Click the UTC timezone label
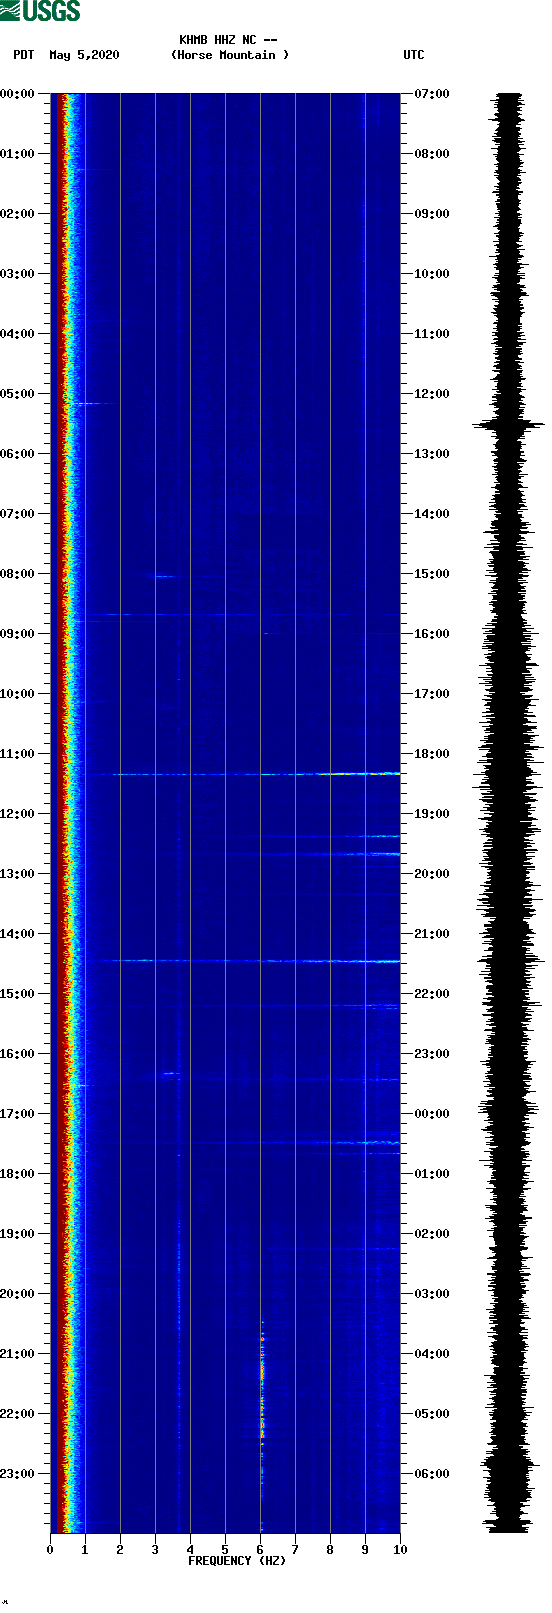This screenshot has width=552, height=1613. click(414, 55)
